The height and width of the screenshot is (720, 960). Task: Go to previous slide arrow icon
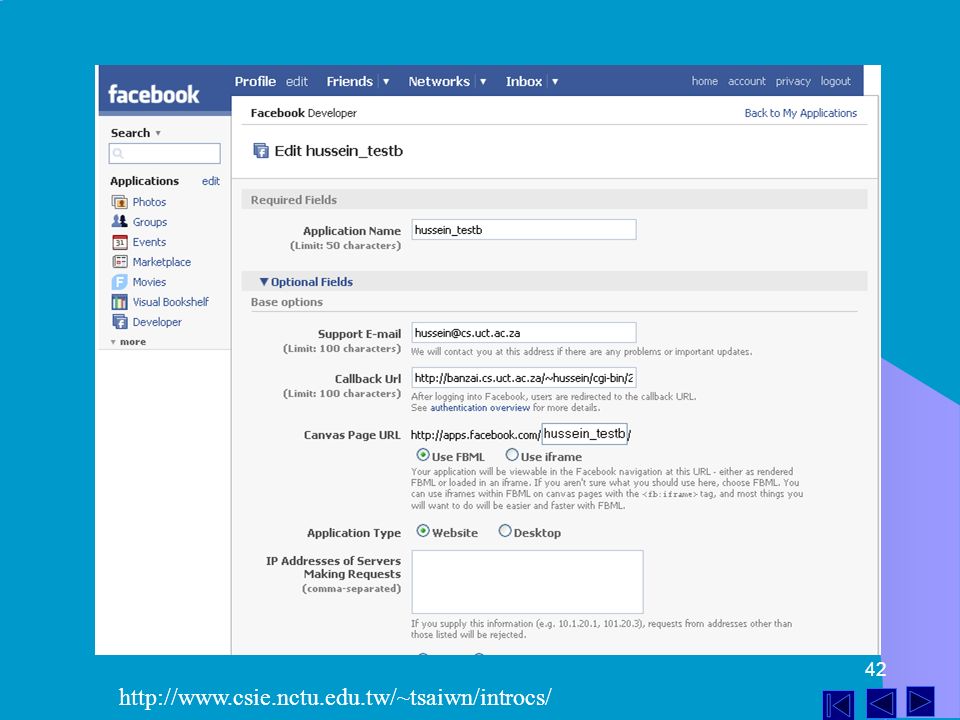tap(881, 703)
